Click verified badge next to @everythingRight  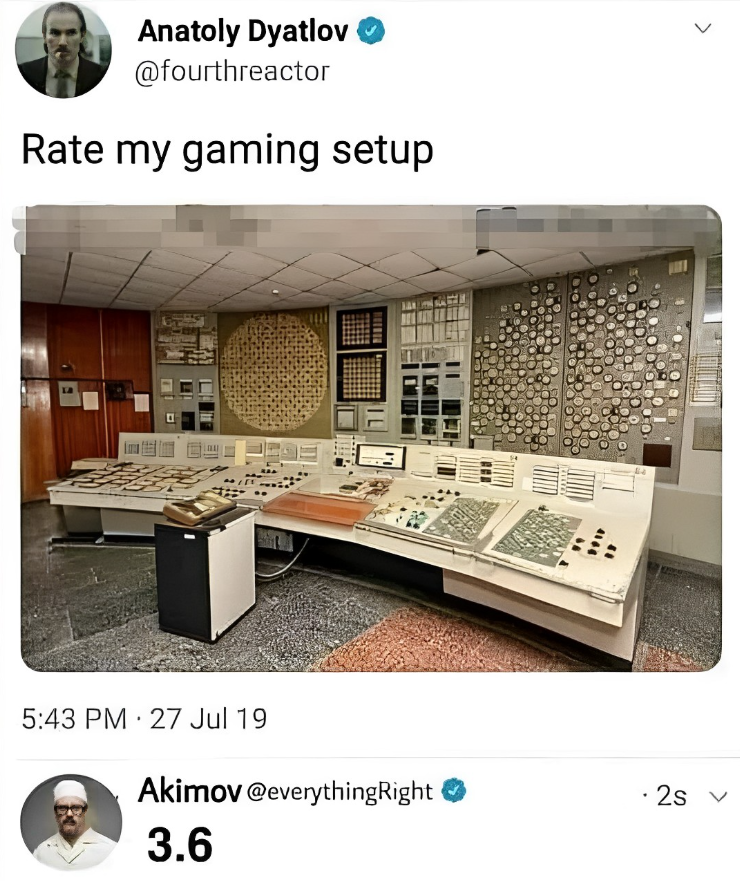click(454, 791)
